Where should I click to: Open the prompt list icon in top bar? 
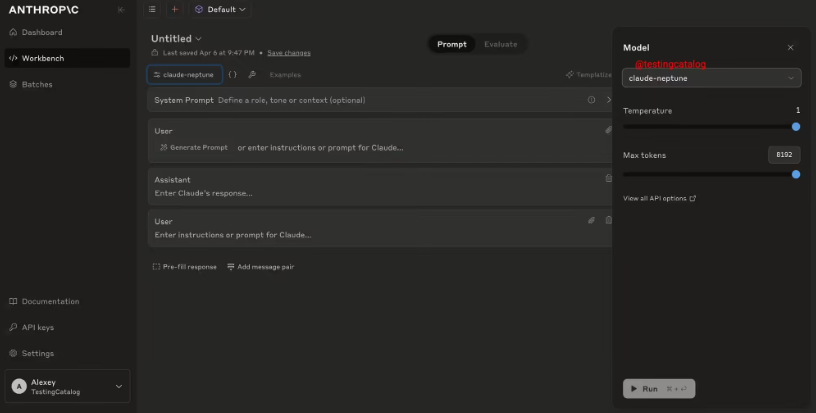(x=152, y=9)
